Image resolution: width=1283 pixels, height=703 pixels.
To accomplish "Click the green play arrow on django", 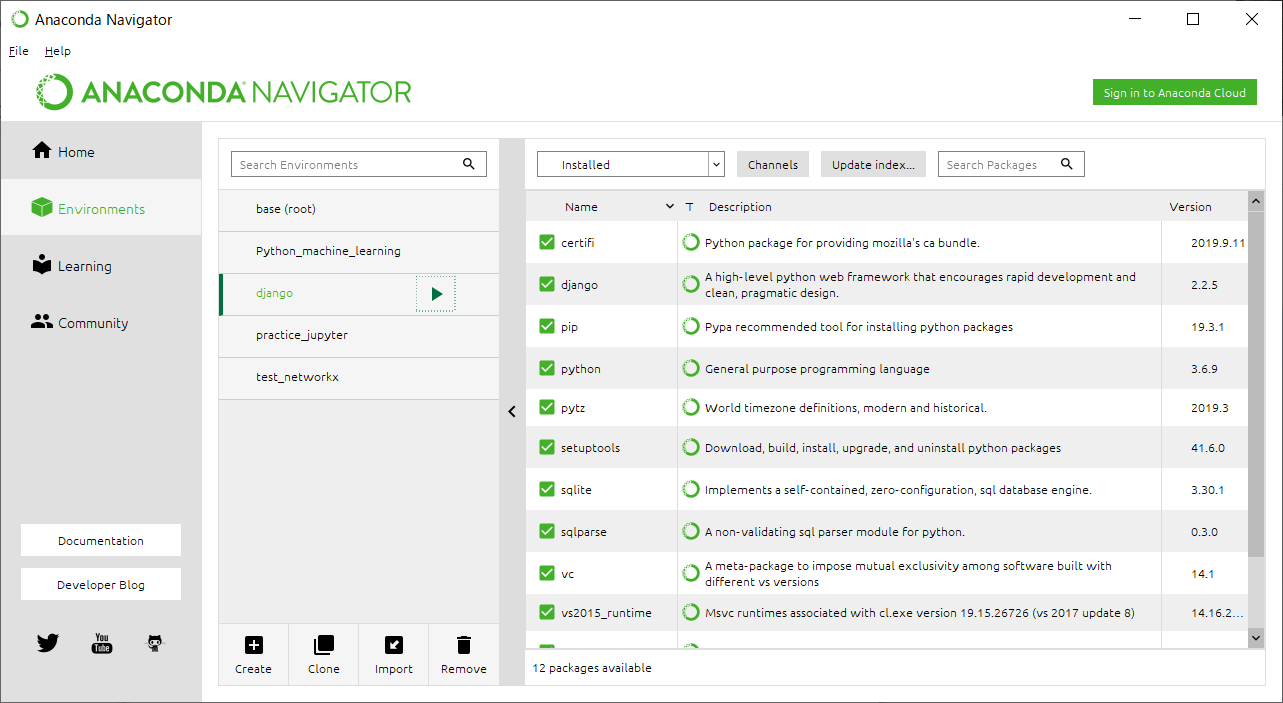I will [436, 294].
